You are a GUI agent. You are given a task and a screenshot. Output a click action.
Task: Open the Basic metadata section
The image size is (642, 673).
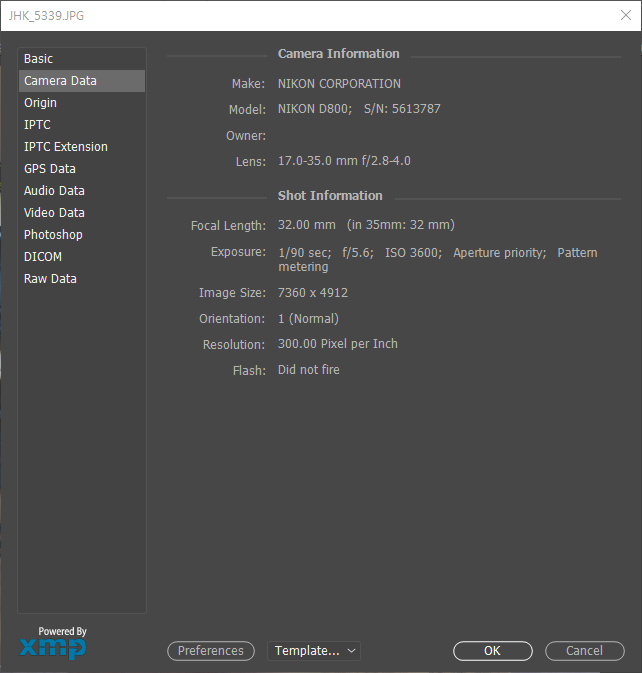pyautogui.click(x=82, y=59)
